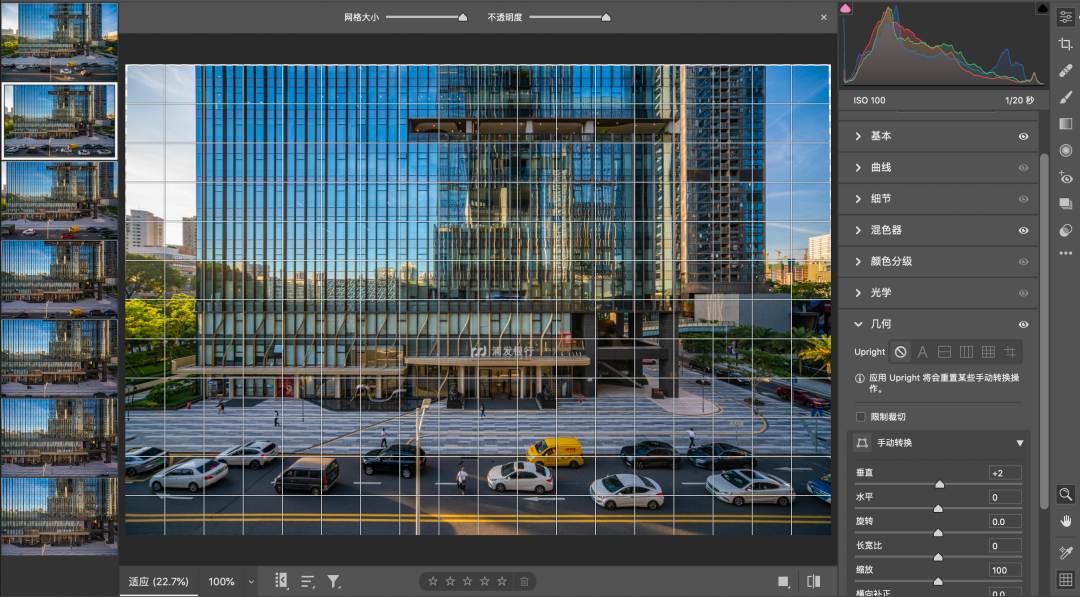This screenshot has height=597, width=1080.
Task: Select the Crop tool in right toolbar
Action: pyautogui.click(x=1065, y=44)
